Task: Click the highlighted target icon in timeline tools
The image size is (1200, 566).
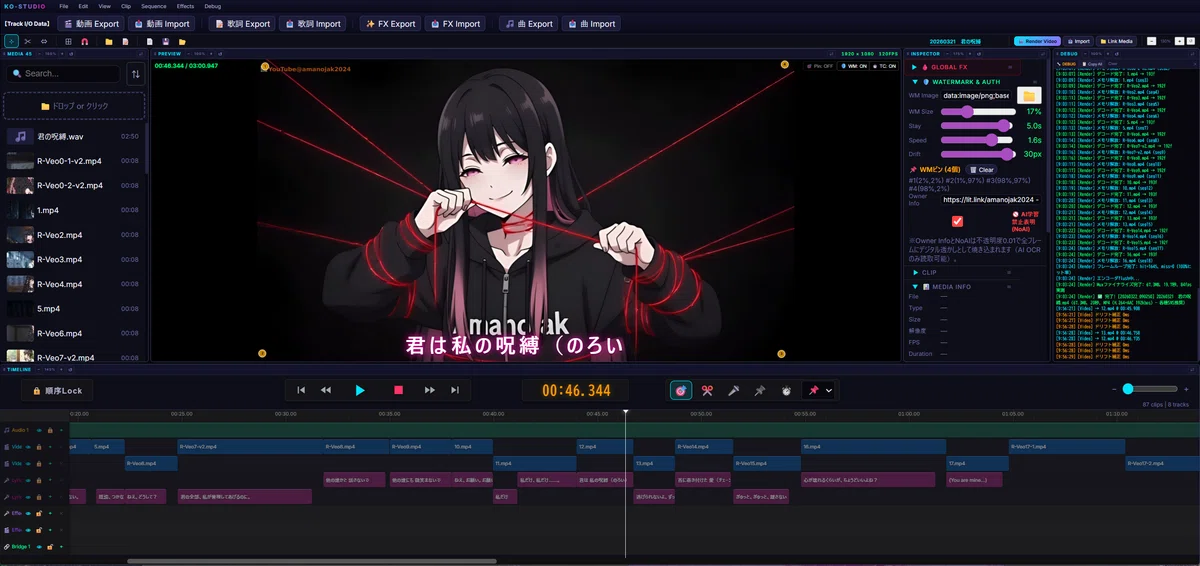Action: tap(680, 390)
